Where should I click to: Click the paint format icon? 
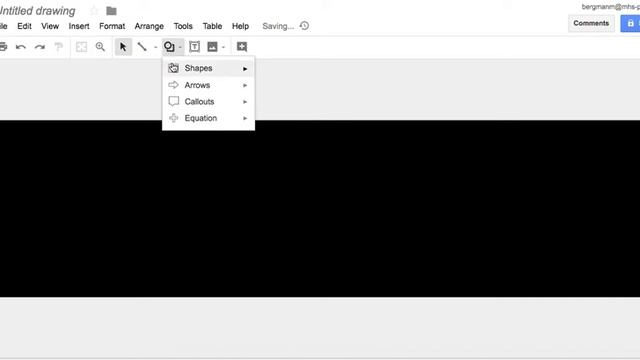(59, 47)
